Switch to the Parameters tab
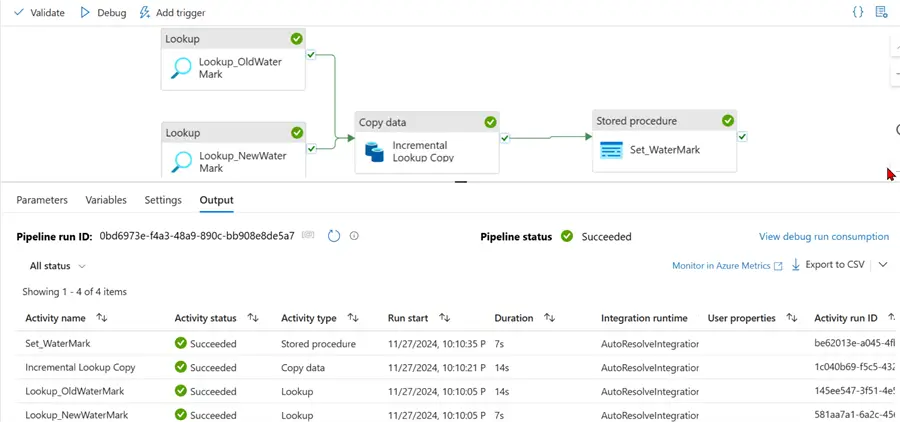The width and height of the screenshot is (900, 422). [x=42, y=200]
